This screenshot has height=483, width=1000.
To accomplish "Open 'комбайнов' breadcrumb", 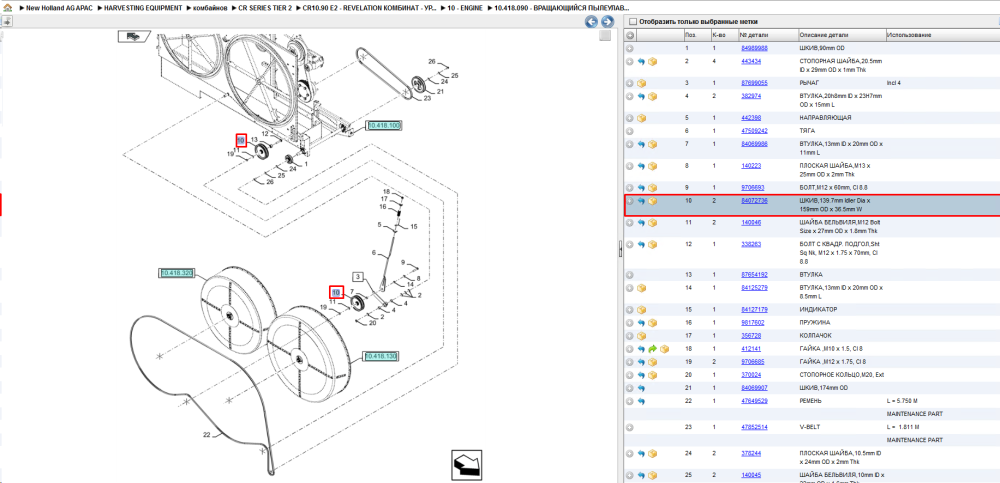I will coord(210,8).
